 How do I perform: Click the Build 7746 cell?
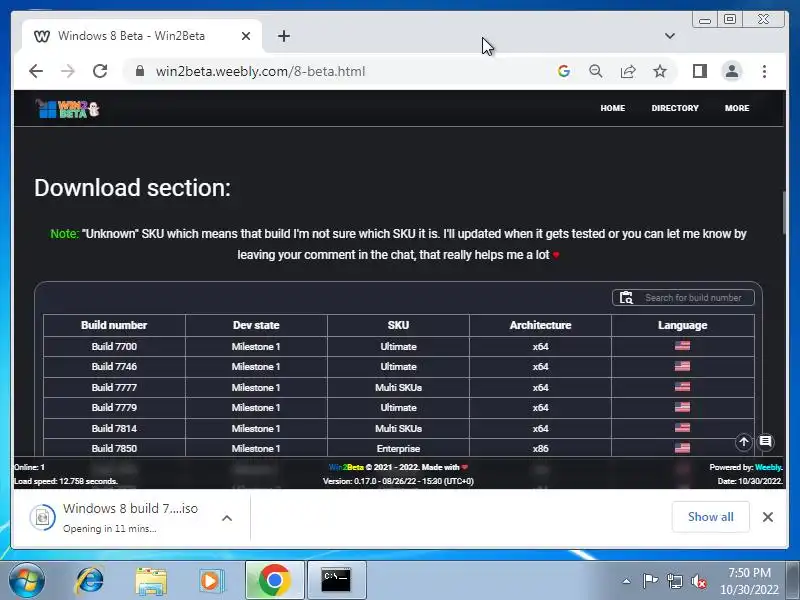(114, 367)
